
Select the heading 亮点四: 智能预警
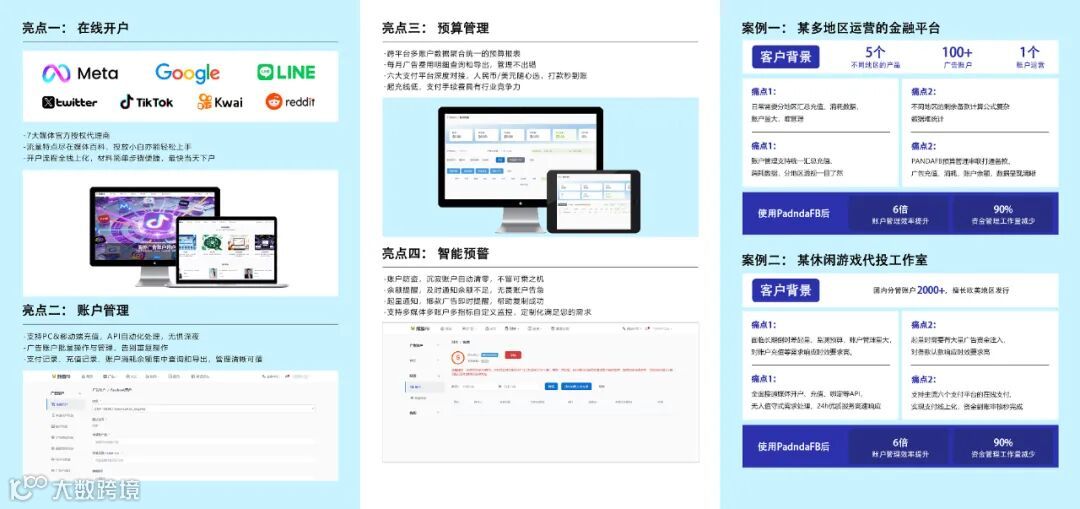435,253
